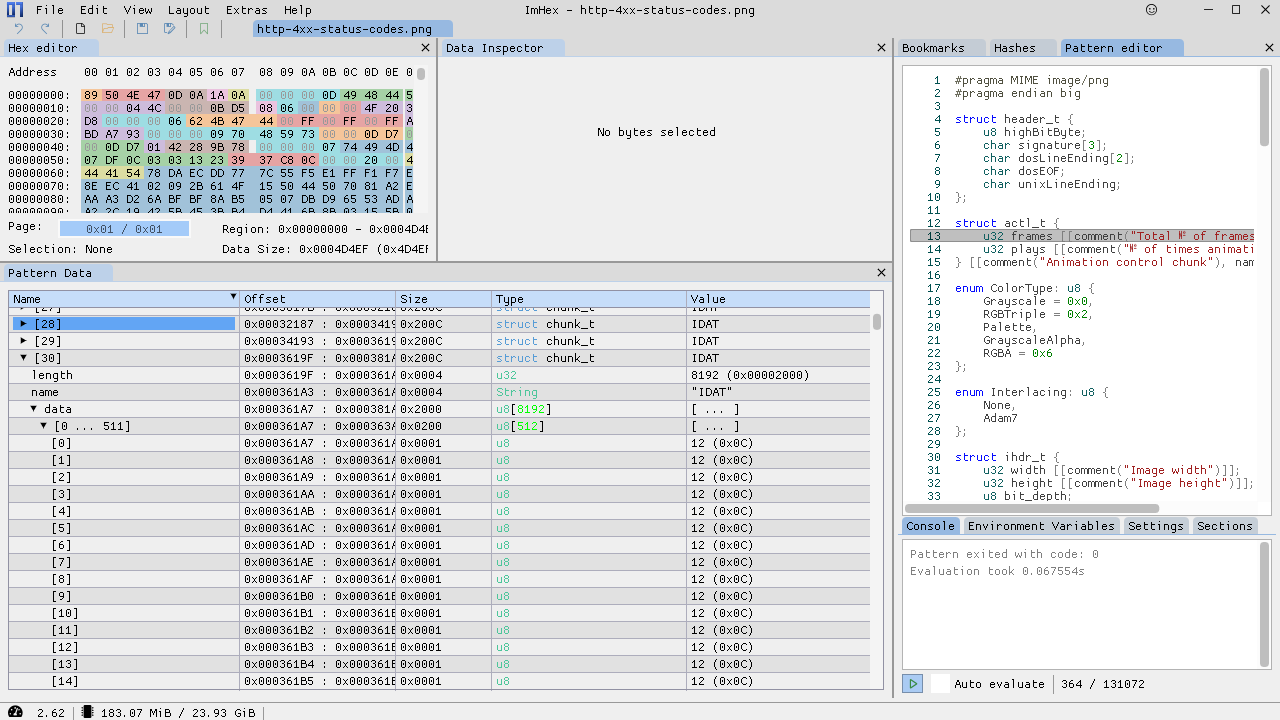Click the Save As edit-disk icon
This screenshot has width=1280, height=720.
170,29
